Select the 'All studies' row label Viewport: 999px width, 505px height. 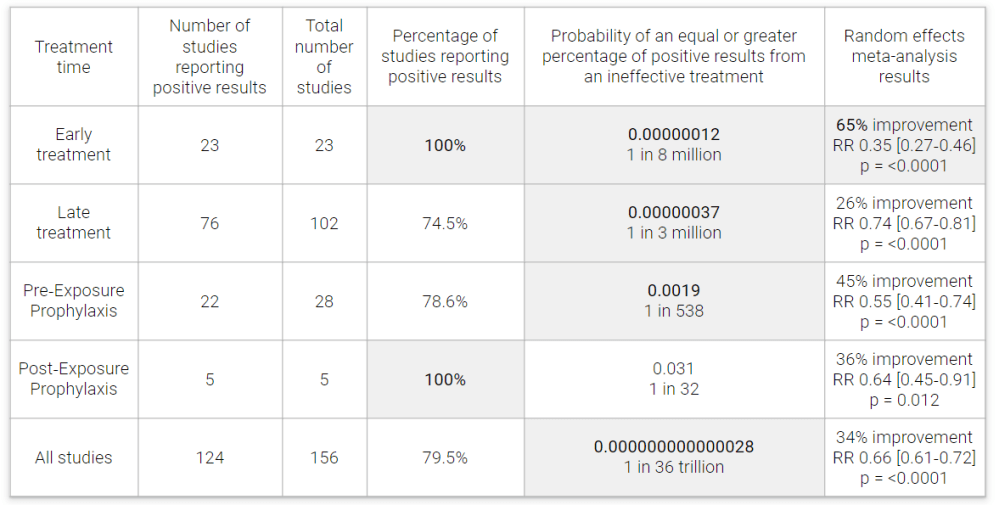(x=74, y=457)
